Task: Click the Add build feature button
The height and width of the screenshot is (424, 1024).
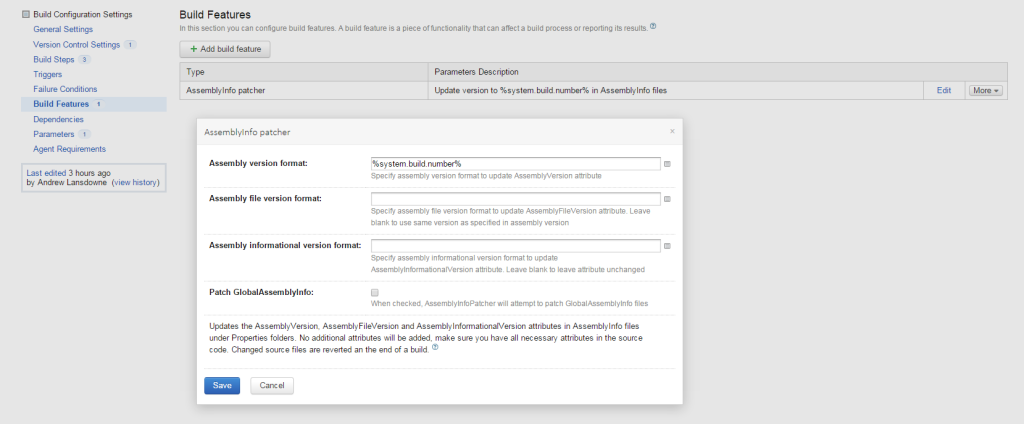Action: click(225, 49)
